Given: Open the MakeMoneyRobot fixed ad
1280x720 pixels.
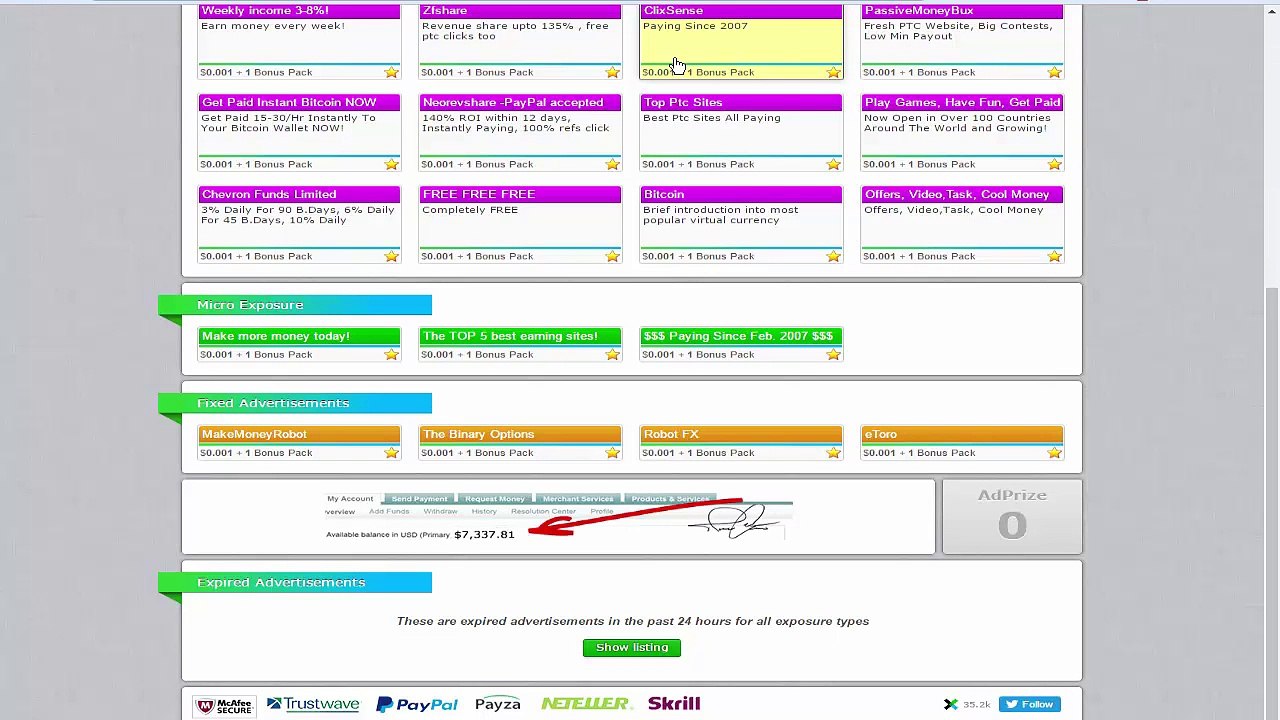Looking at the screenshot, I should point(299,434).
